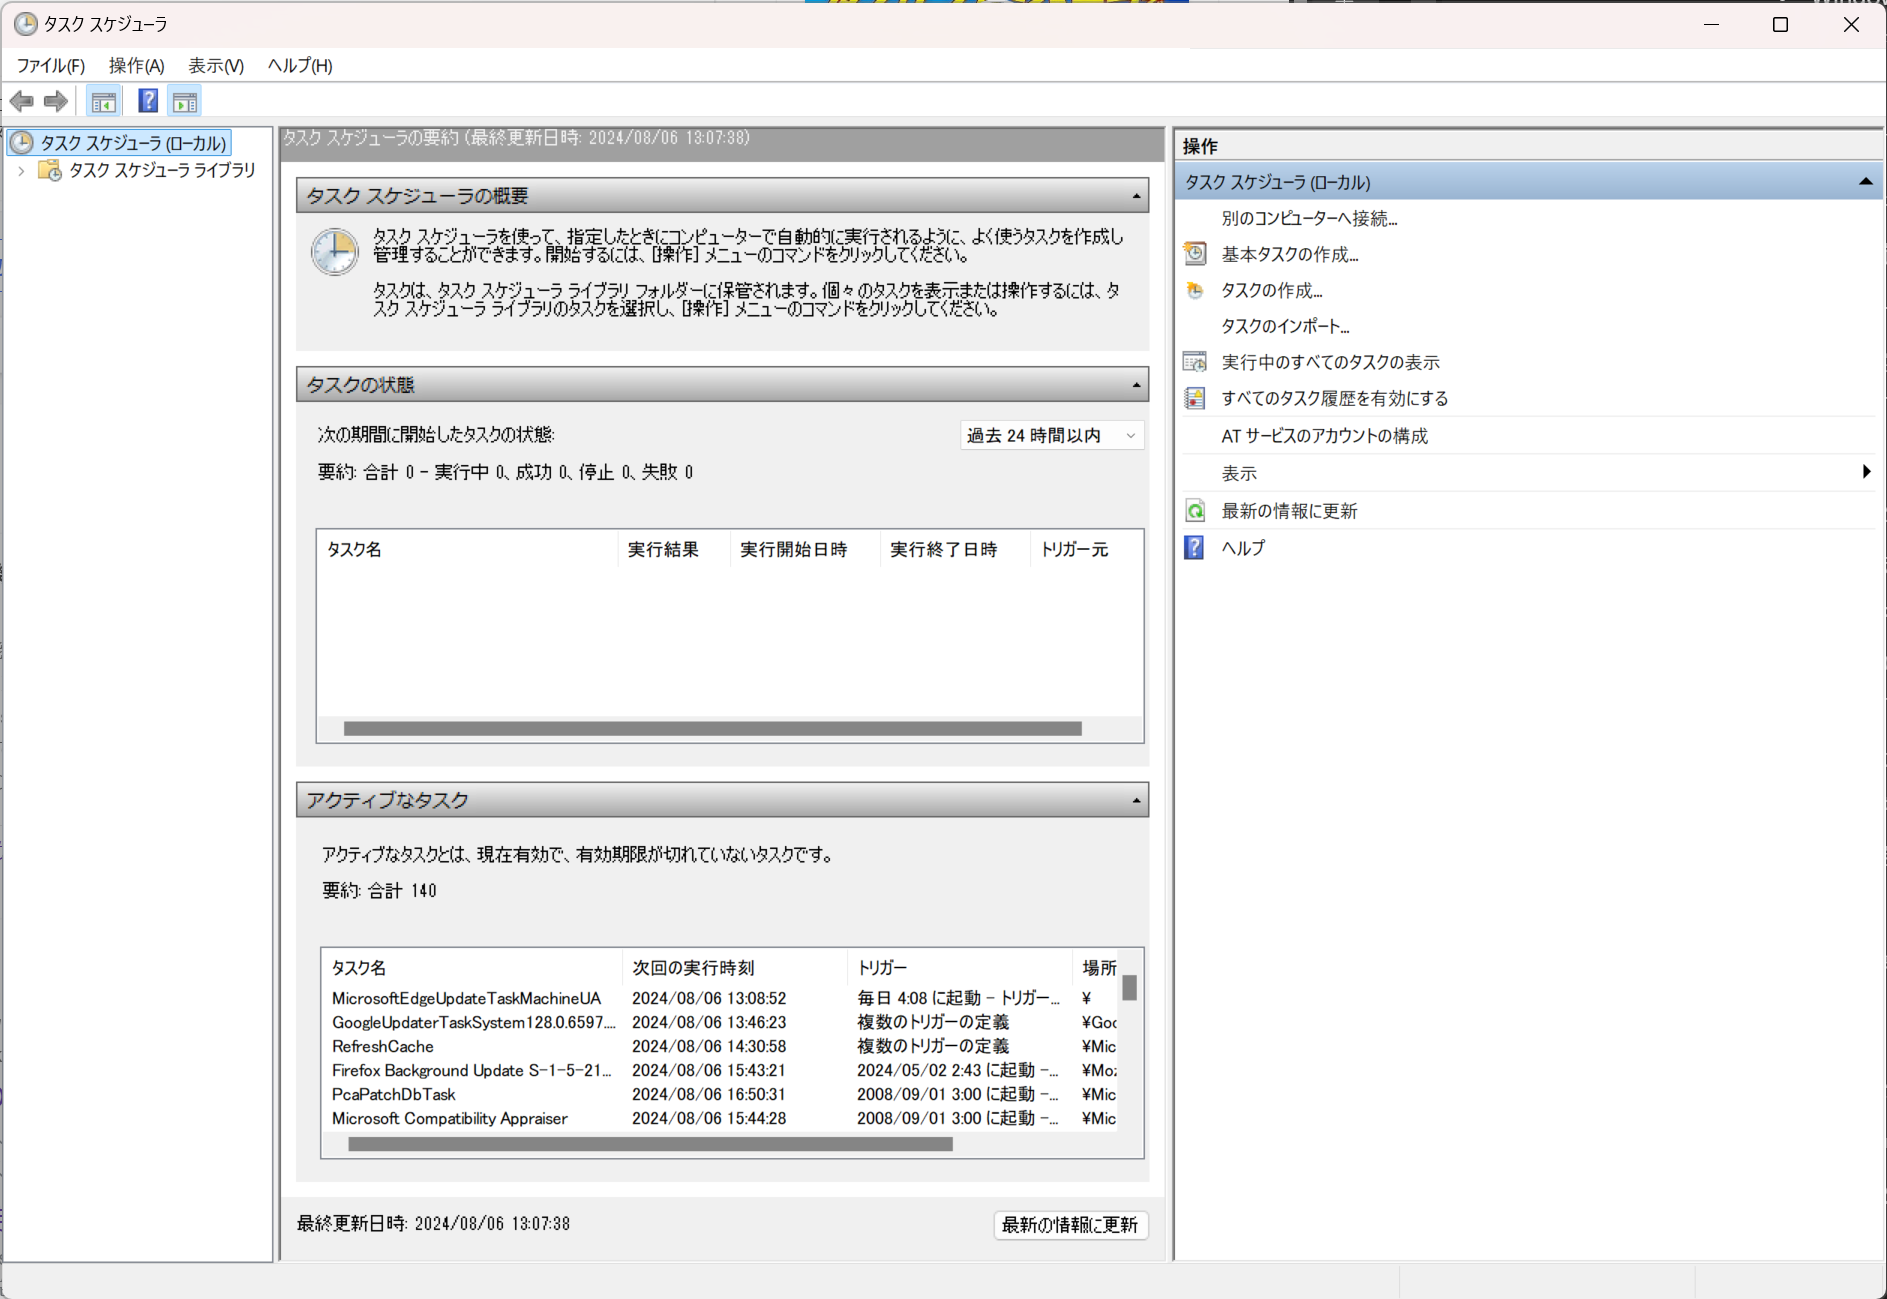Click the 実行中のすべてのタスクの表示 icon
1887x1299 pixels.
(x=1195, y=362)
